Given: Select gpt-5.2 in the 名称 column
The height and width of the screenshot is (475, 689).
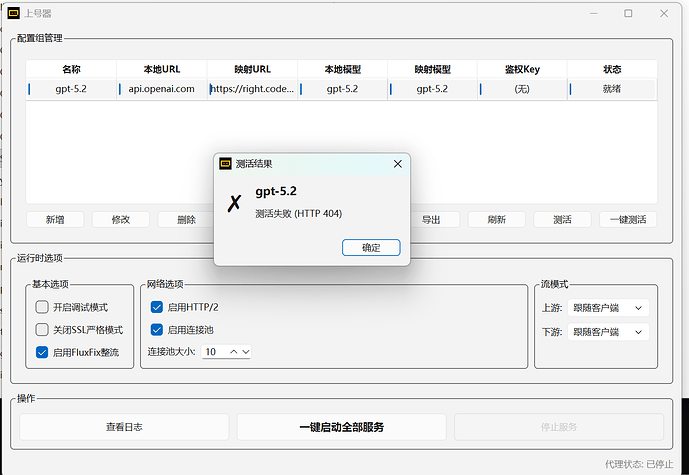Looking at the screenshot, I should (x=71, y=89).
